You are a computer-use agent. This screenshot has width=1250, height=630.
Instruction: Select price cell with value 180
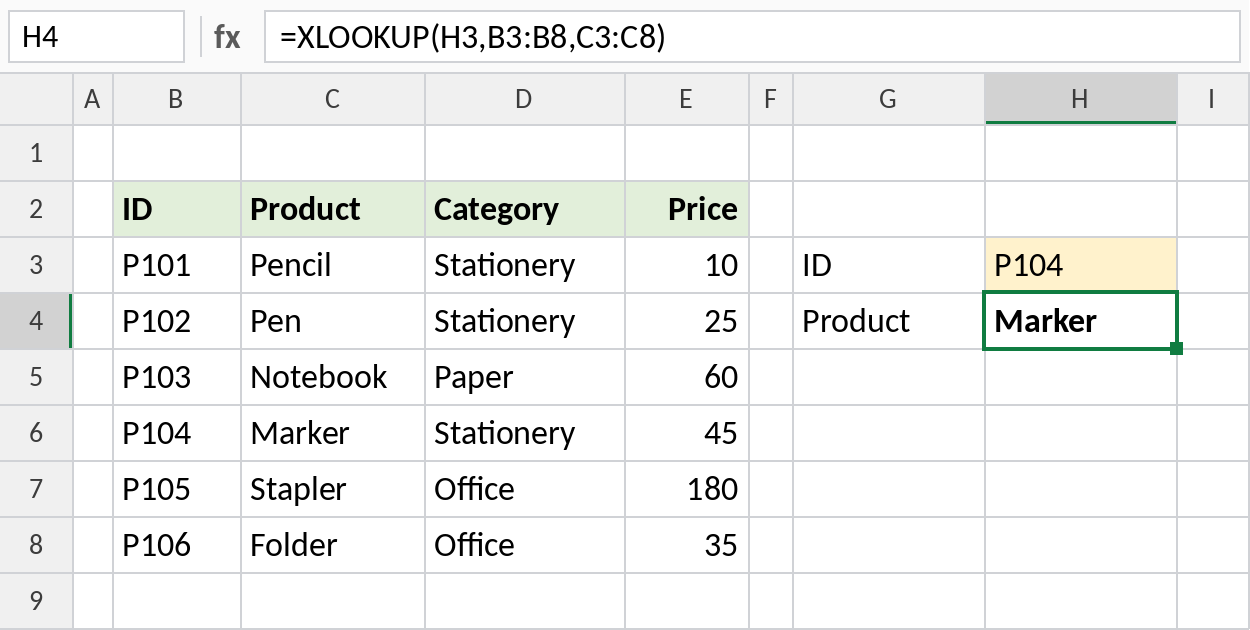[687, 489]
